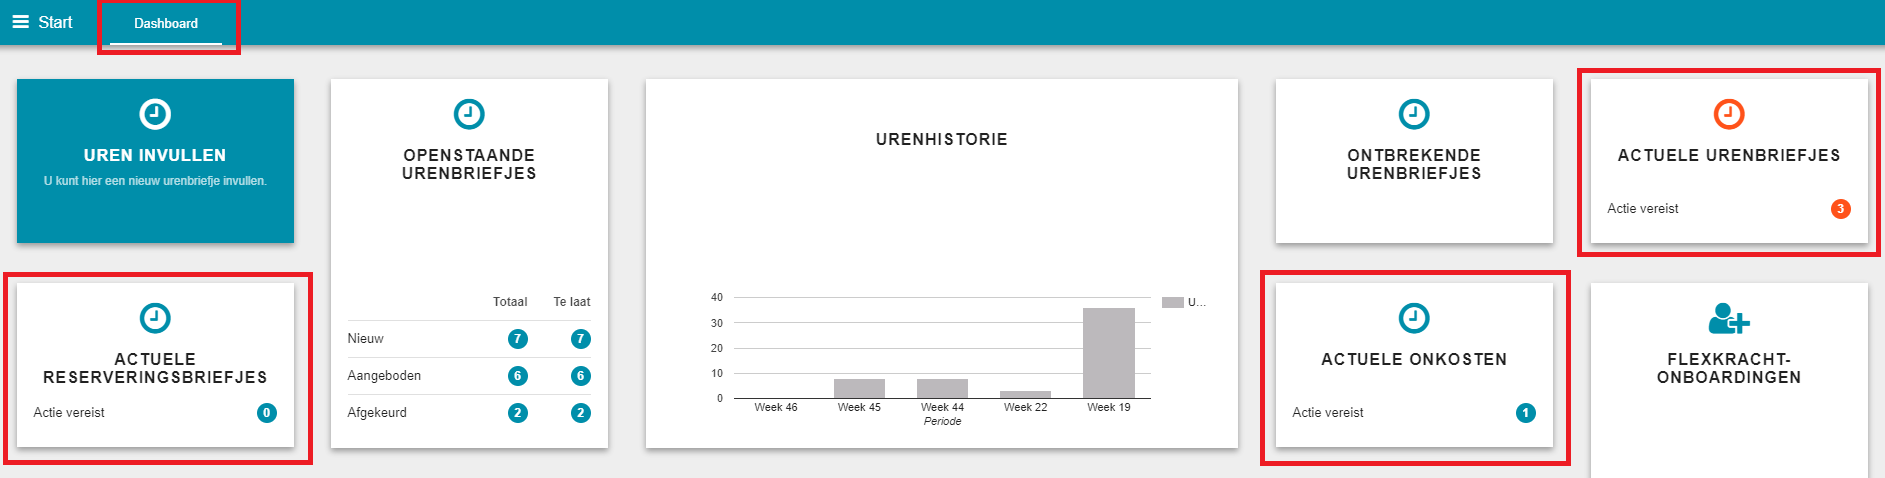The image size is (1885, 478).
Task: Click clock icon above Openstaande urenbriefjes
Action: pyautogui.click(x=469, y=114)
